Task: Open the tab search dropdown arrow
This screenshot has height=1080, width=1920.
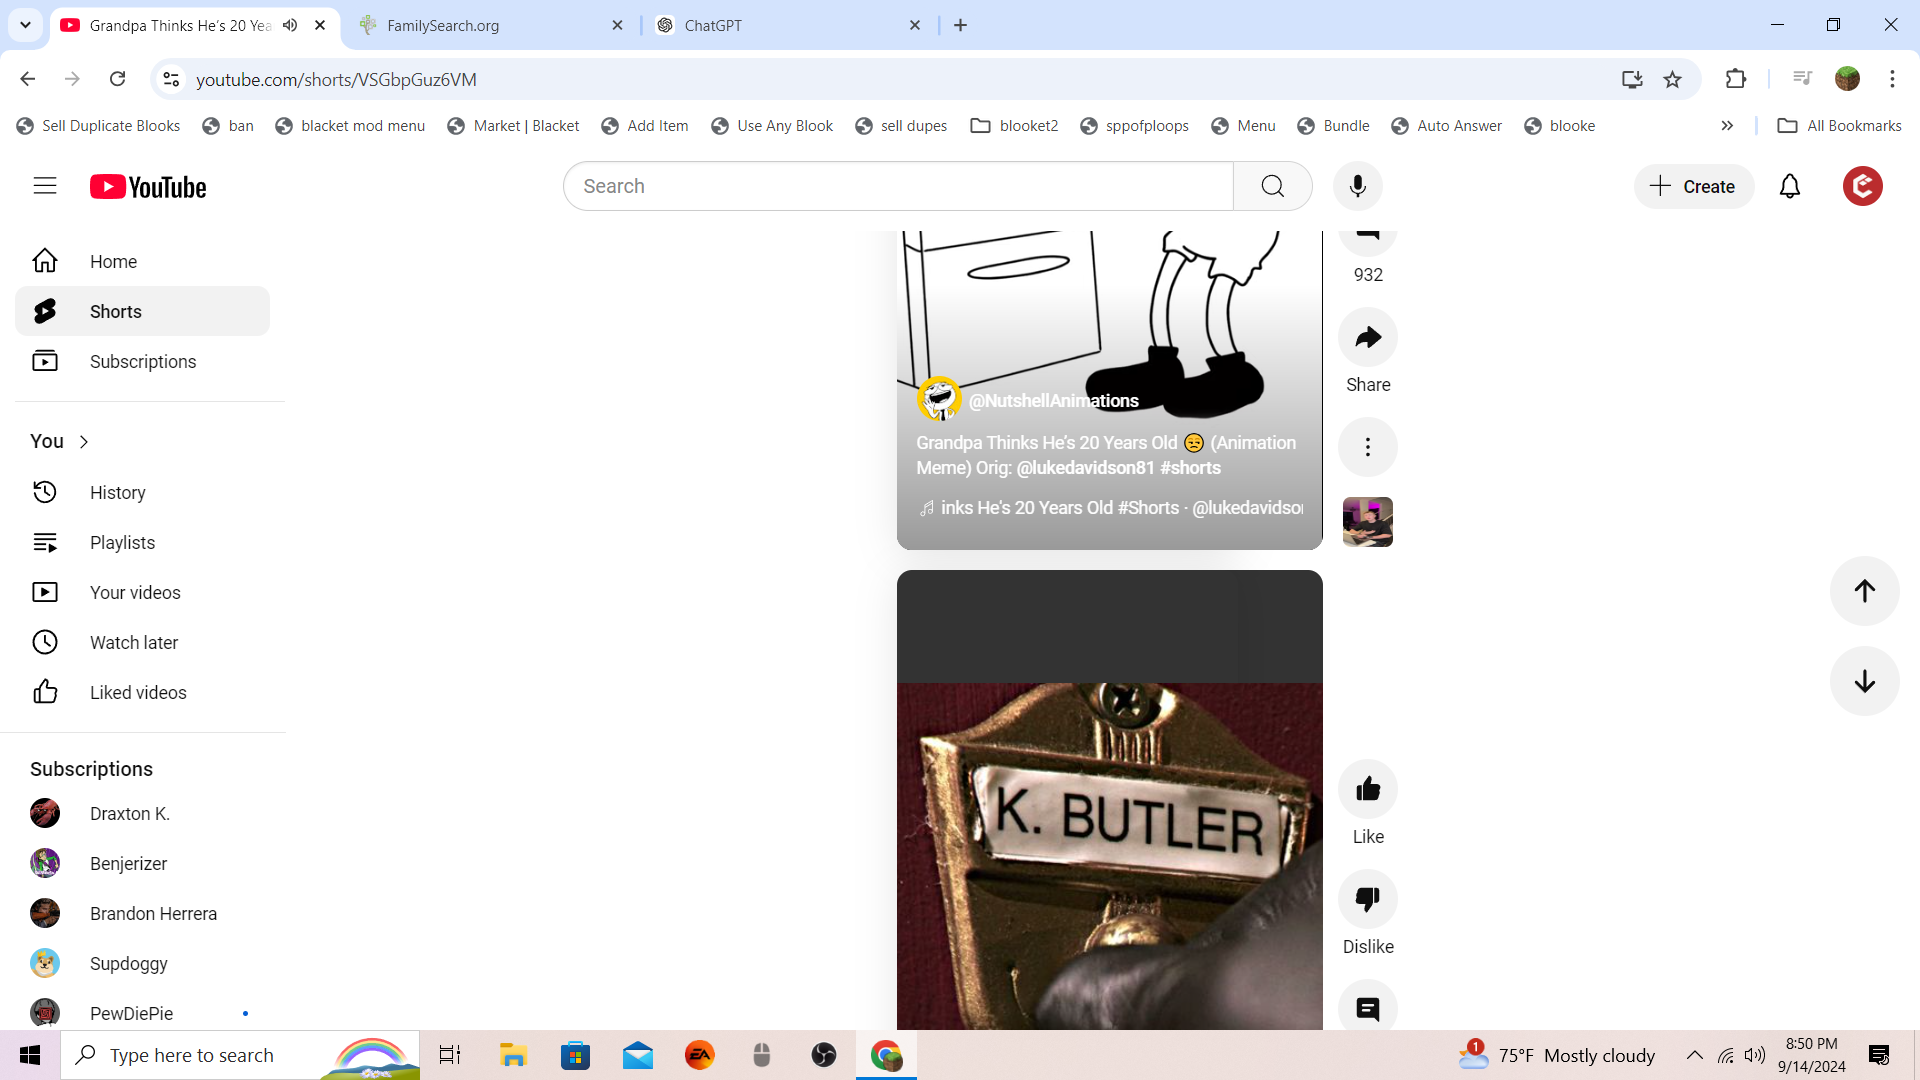Action: [26, 26]
